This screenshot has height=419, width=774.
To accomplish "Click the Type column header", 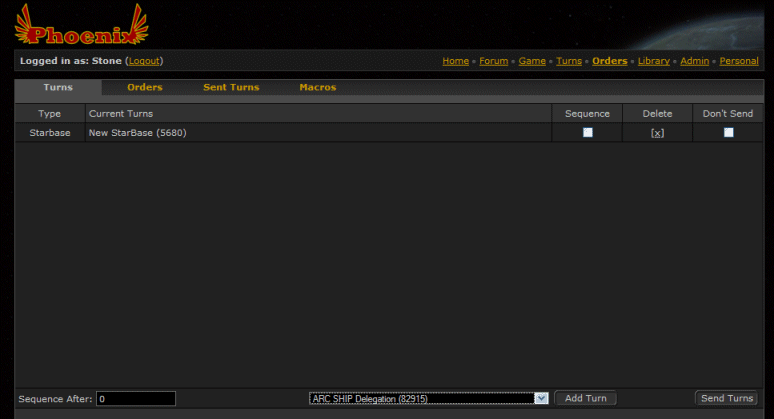I will (50, 114).
